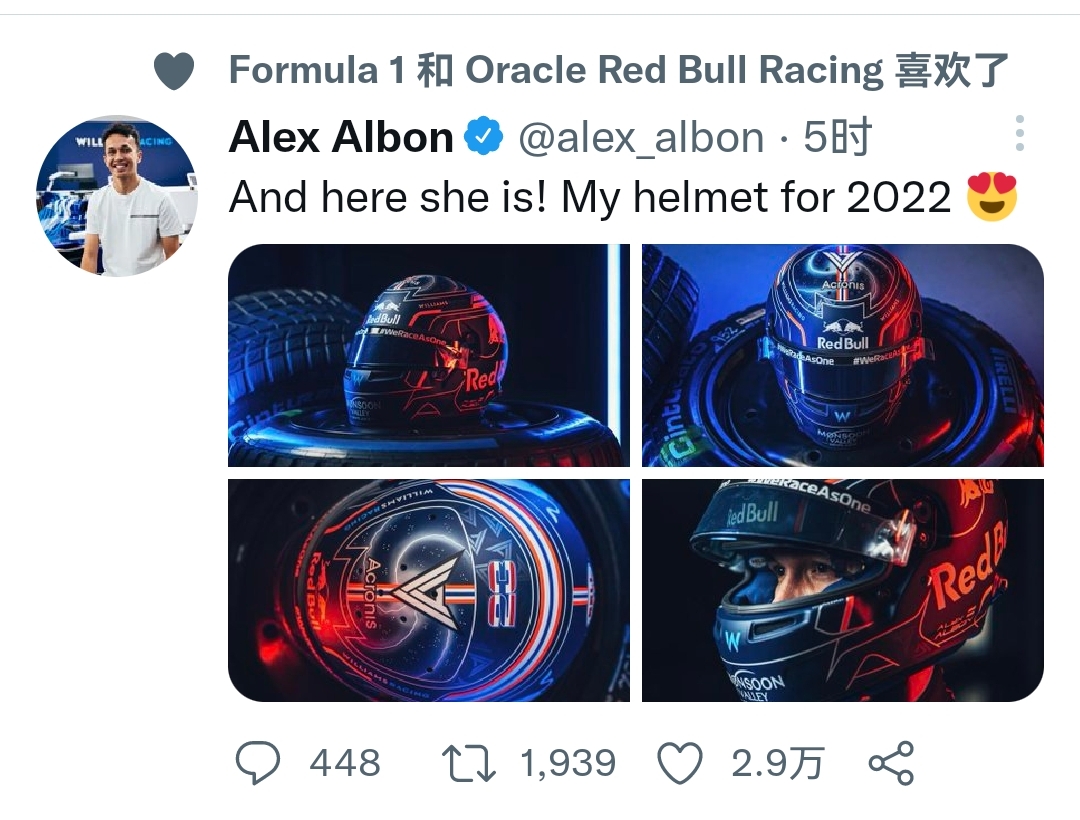The image size is (1080, 820).
Task: Open top-right front-view helmet photo
Action: (x=842, y=355)
